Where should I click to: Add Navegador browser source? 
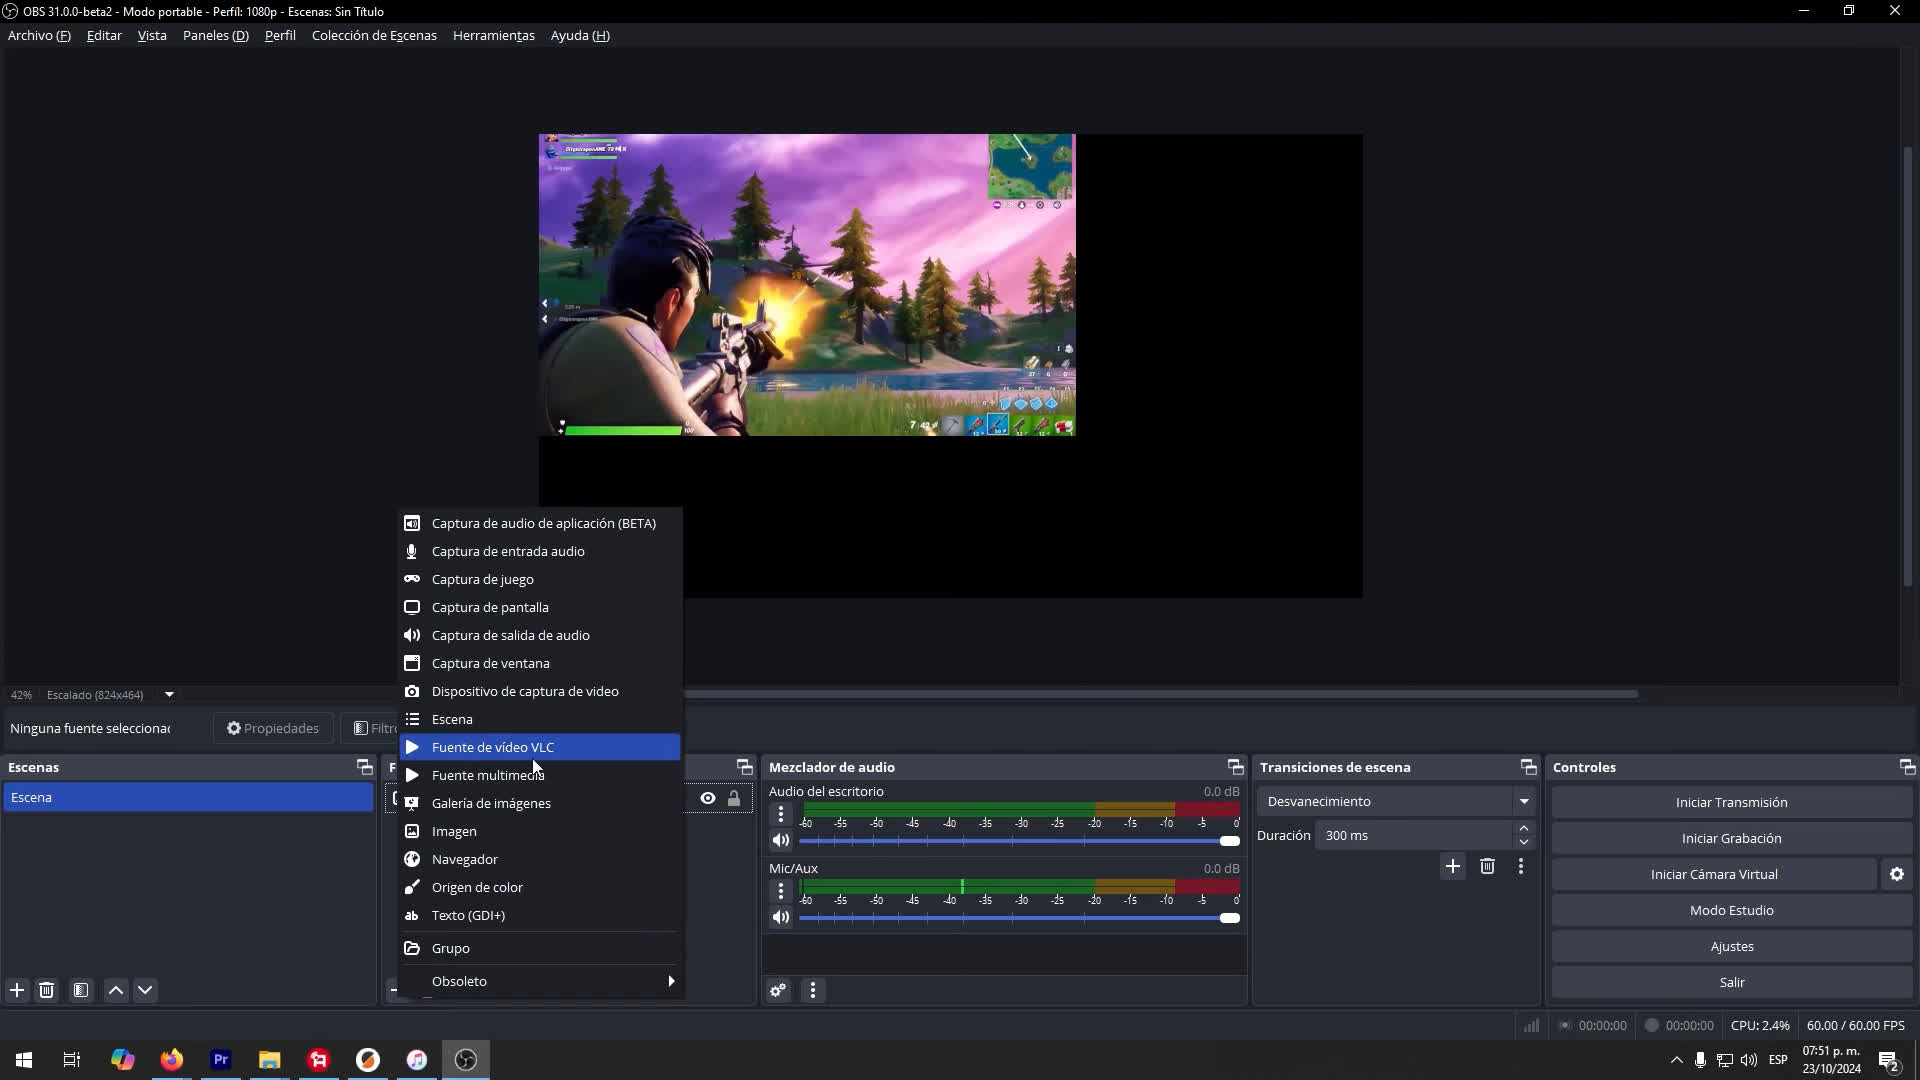coord(540,859)
